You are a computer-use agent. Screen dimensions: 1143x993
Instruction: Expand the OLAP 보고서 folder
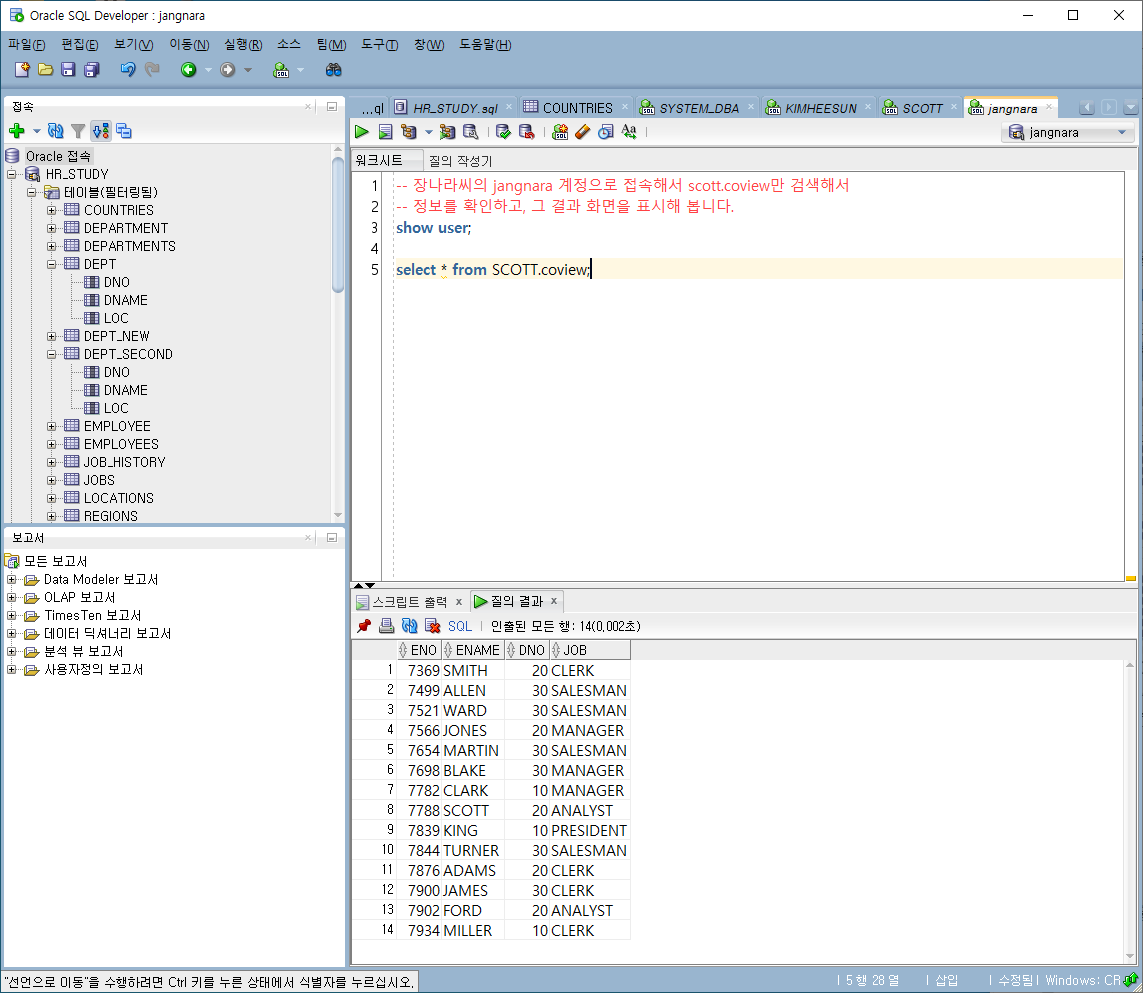click(x=12, y=598)
